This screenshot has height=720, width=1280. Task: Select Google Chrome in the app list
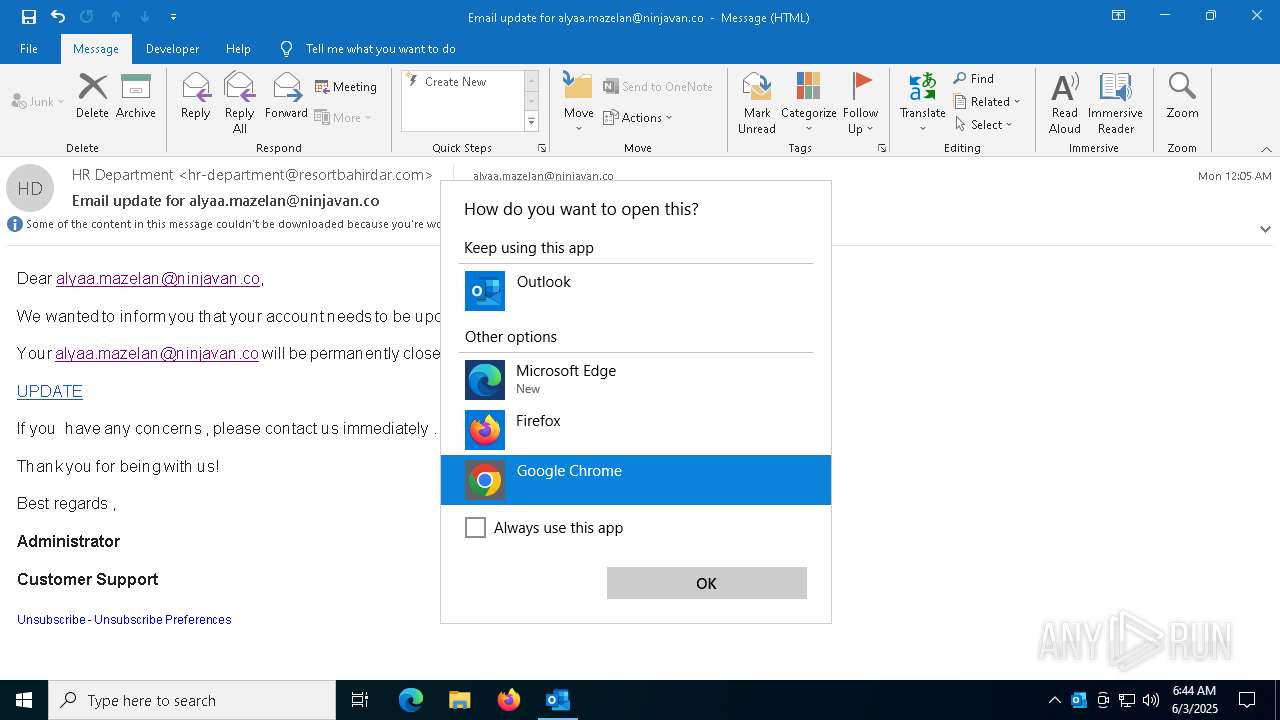[x=636, y=480]
